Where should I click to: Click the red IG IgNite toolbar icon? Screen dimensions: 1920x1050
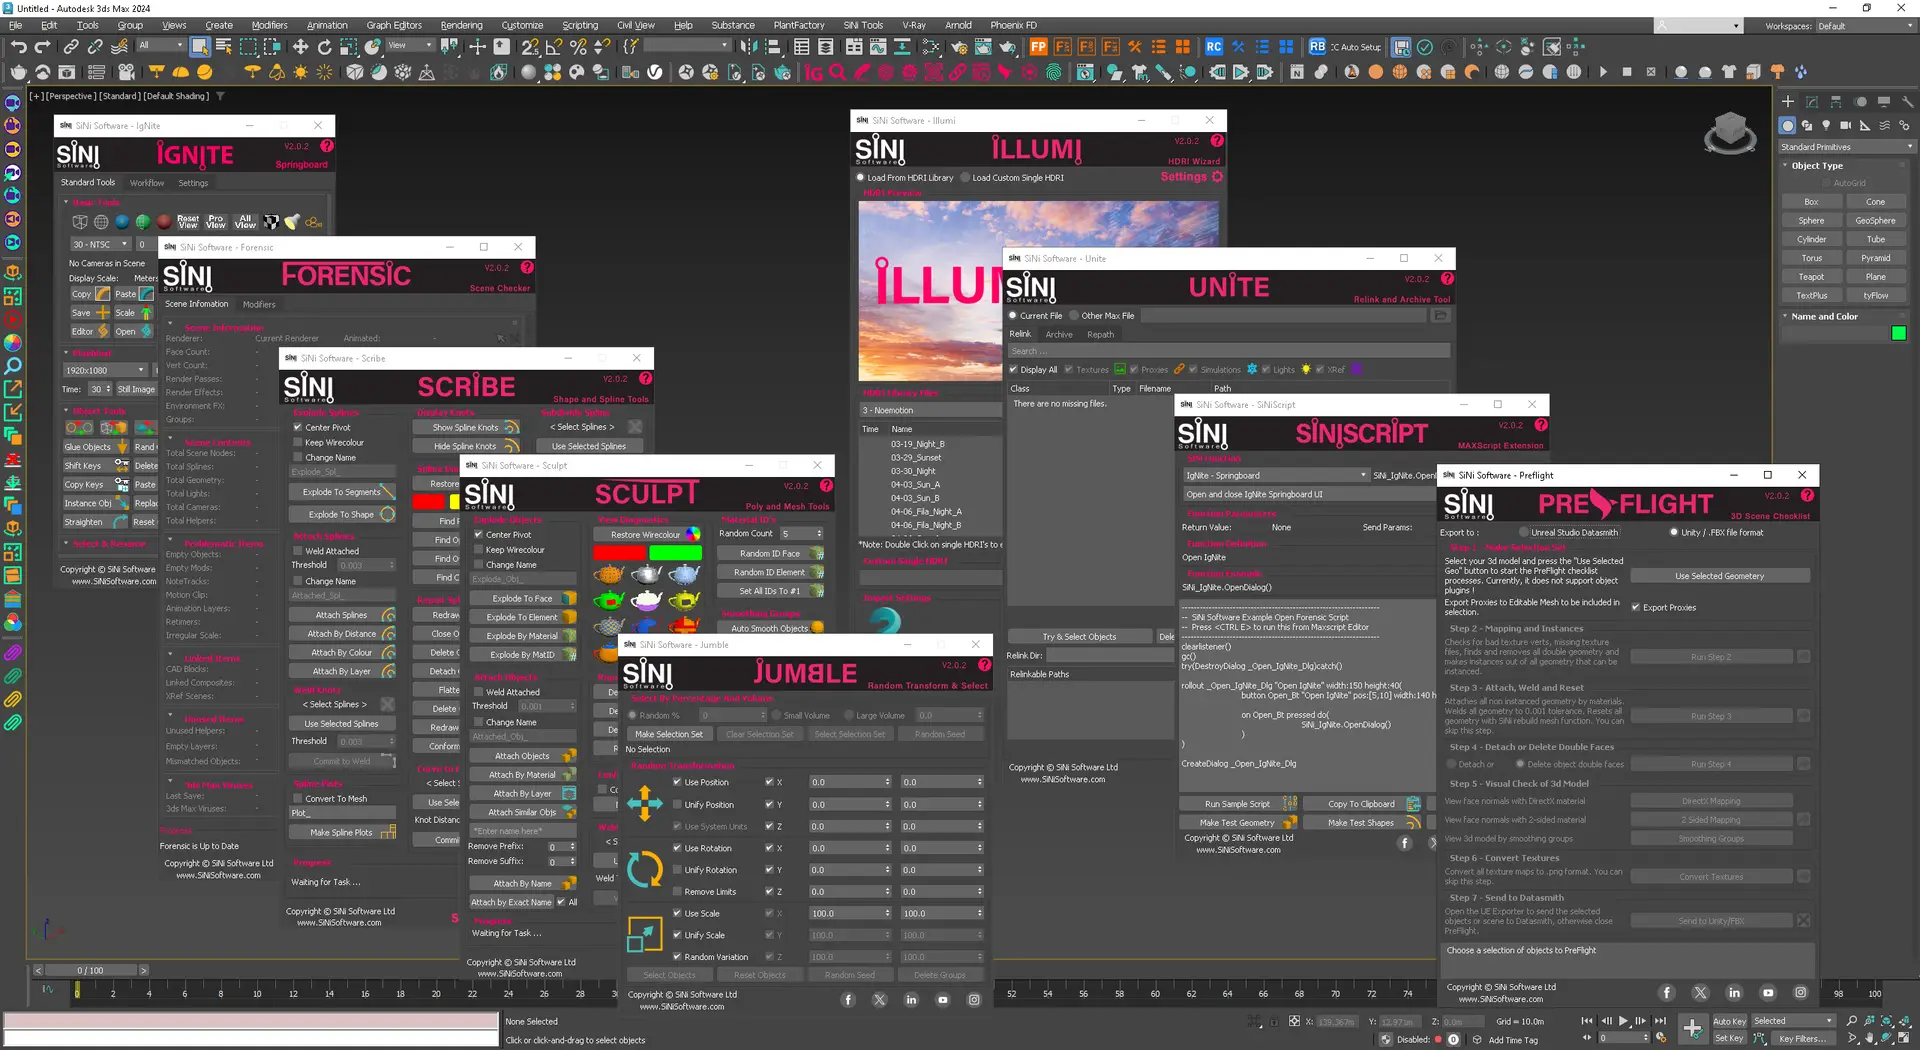pyautogui.click(x=814, y=72)
